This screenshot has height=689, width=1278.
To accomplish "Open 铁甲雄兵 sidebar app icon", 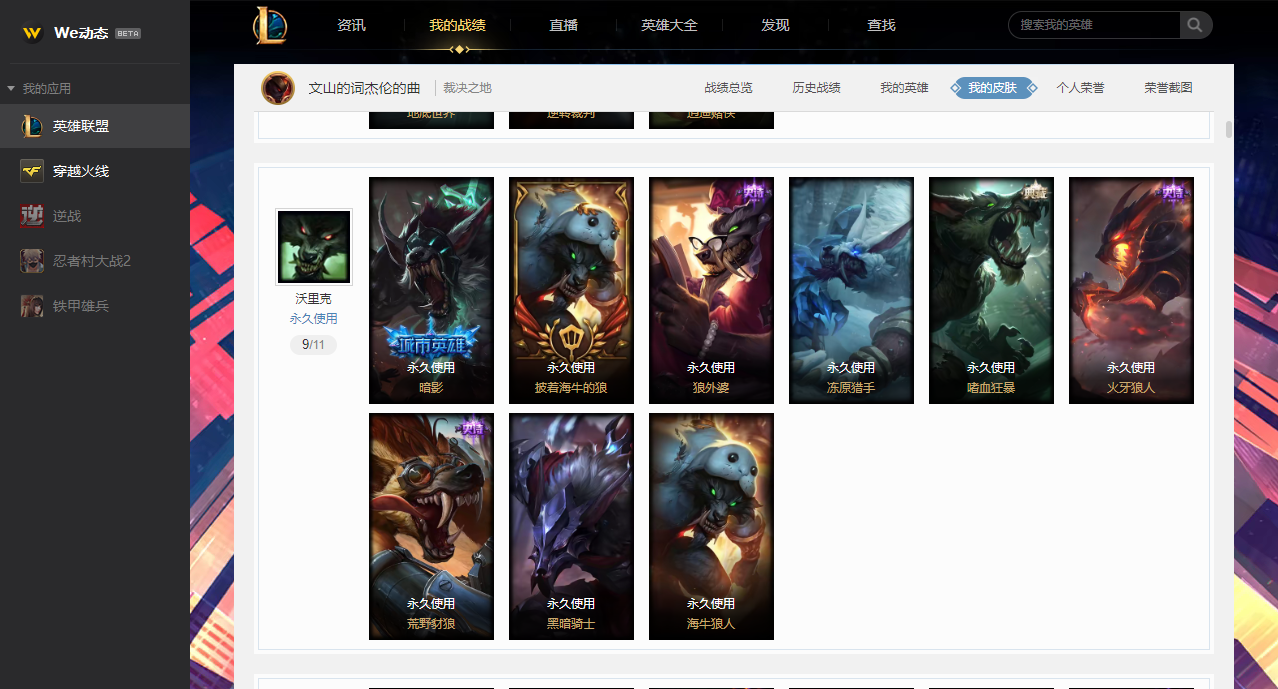I will click(x=32, y=306).
